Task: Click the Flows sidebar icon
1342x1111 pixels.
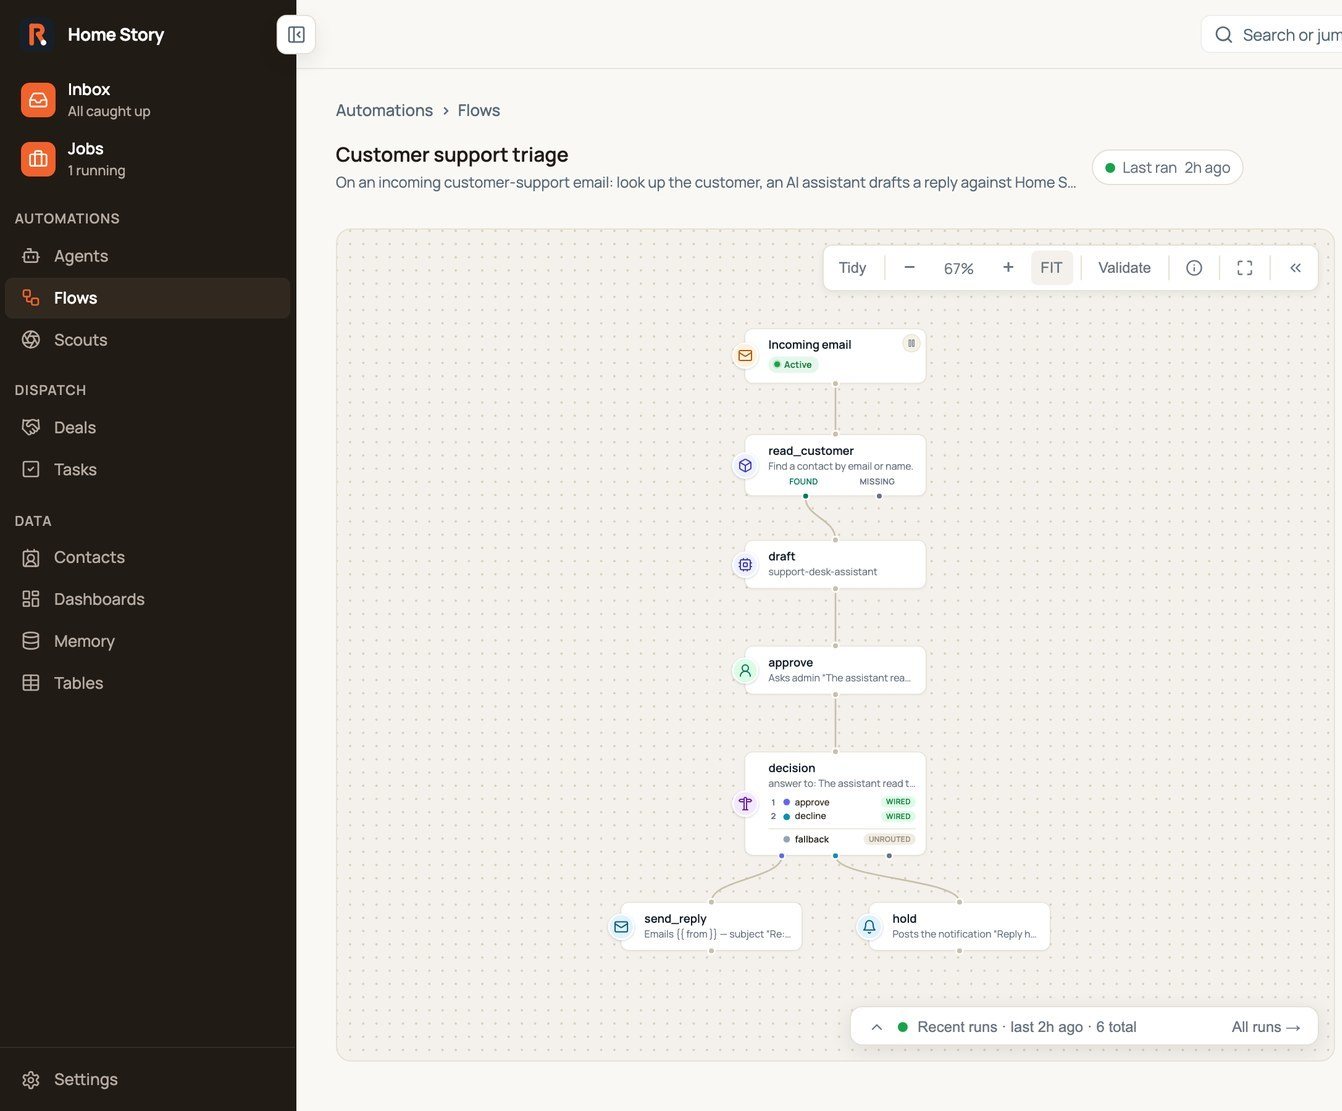Action: click(31, 298)
